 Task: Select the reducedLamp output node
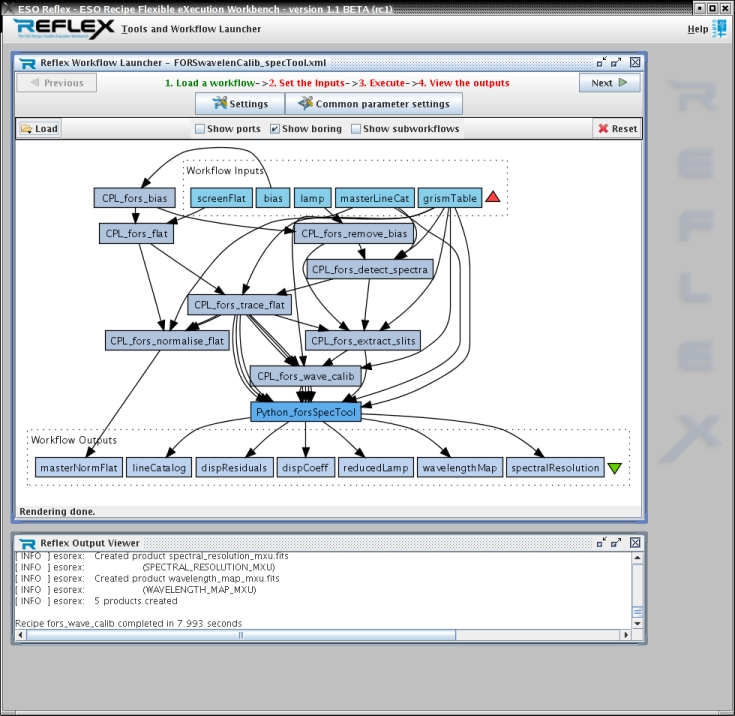pyautogui.click(x=375, y=467)
